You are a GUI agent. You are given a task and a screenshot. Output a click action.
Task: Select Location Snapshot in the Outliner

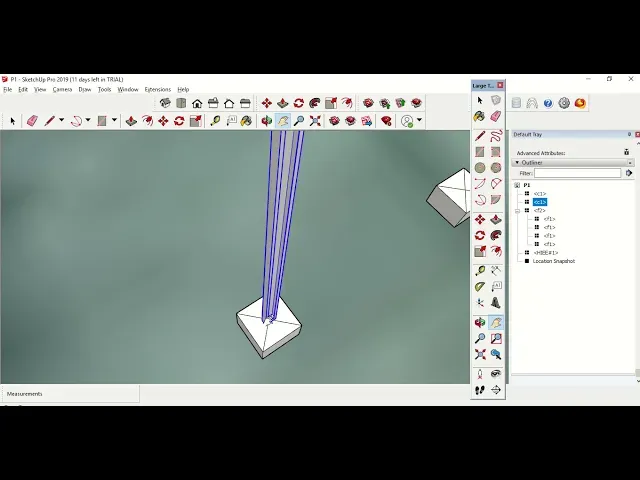click(x=553, y=261)
